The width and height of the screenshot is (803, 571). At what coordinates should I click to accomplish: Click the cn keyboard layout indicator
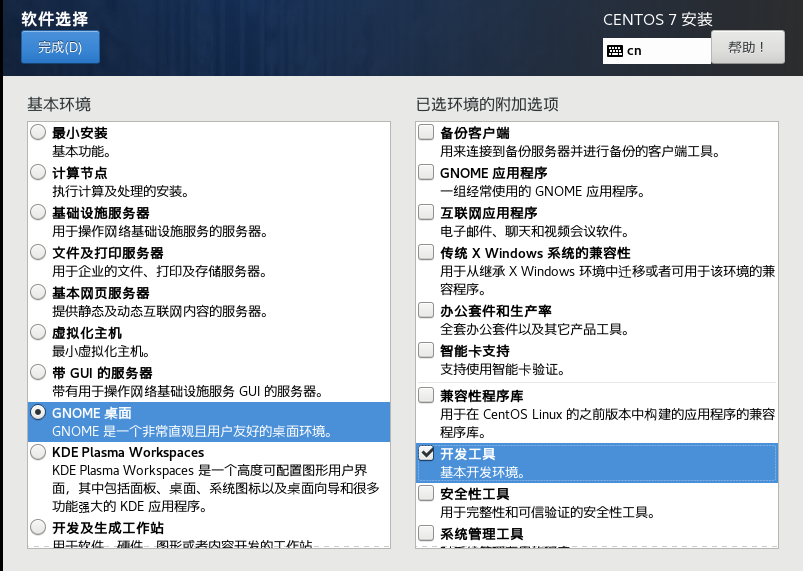(x=657, y=51)
